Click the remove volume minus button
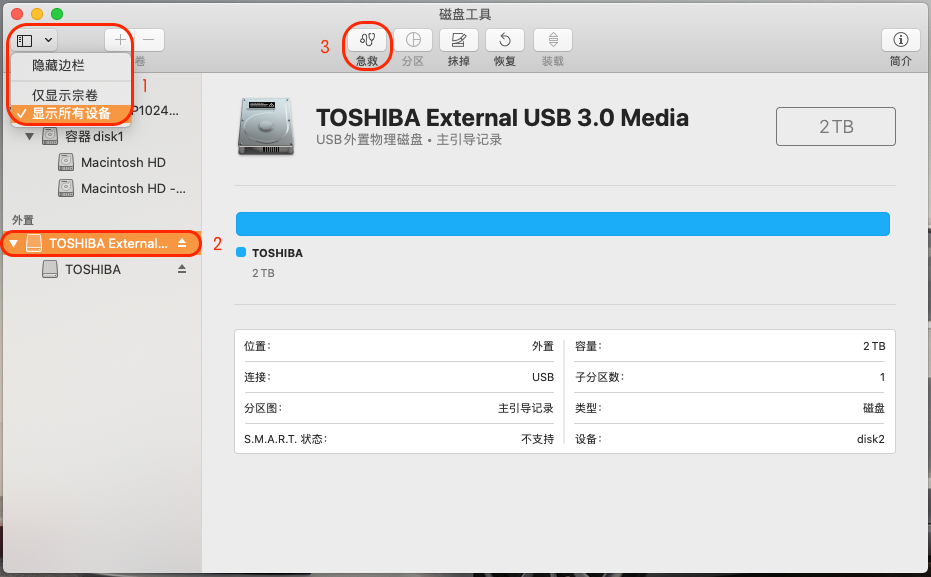931x577 pixels. click(149, 40)
